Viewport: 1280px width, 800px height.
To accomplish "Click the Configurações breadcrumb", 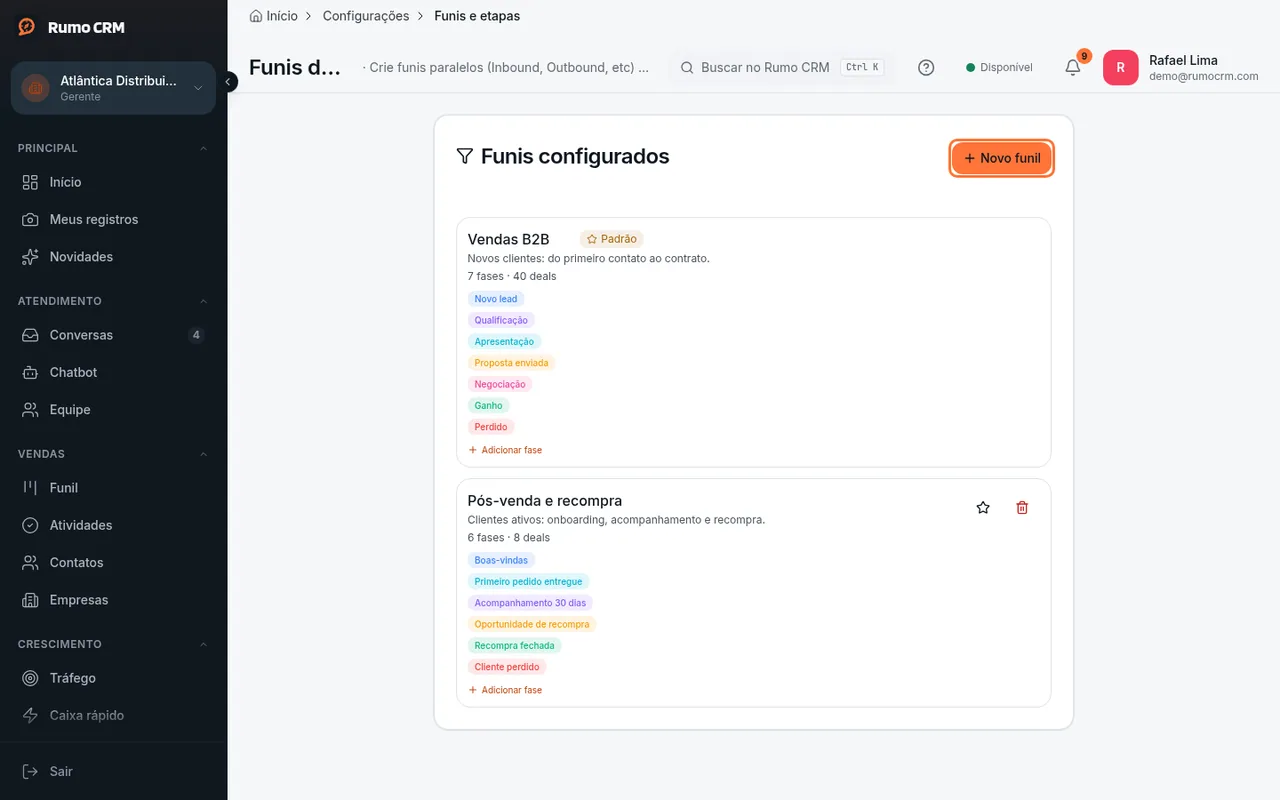I will tap(366, 16).
